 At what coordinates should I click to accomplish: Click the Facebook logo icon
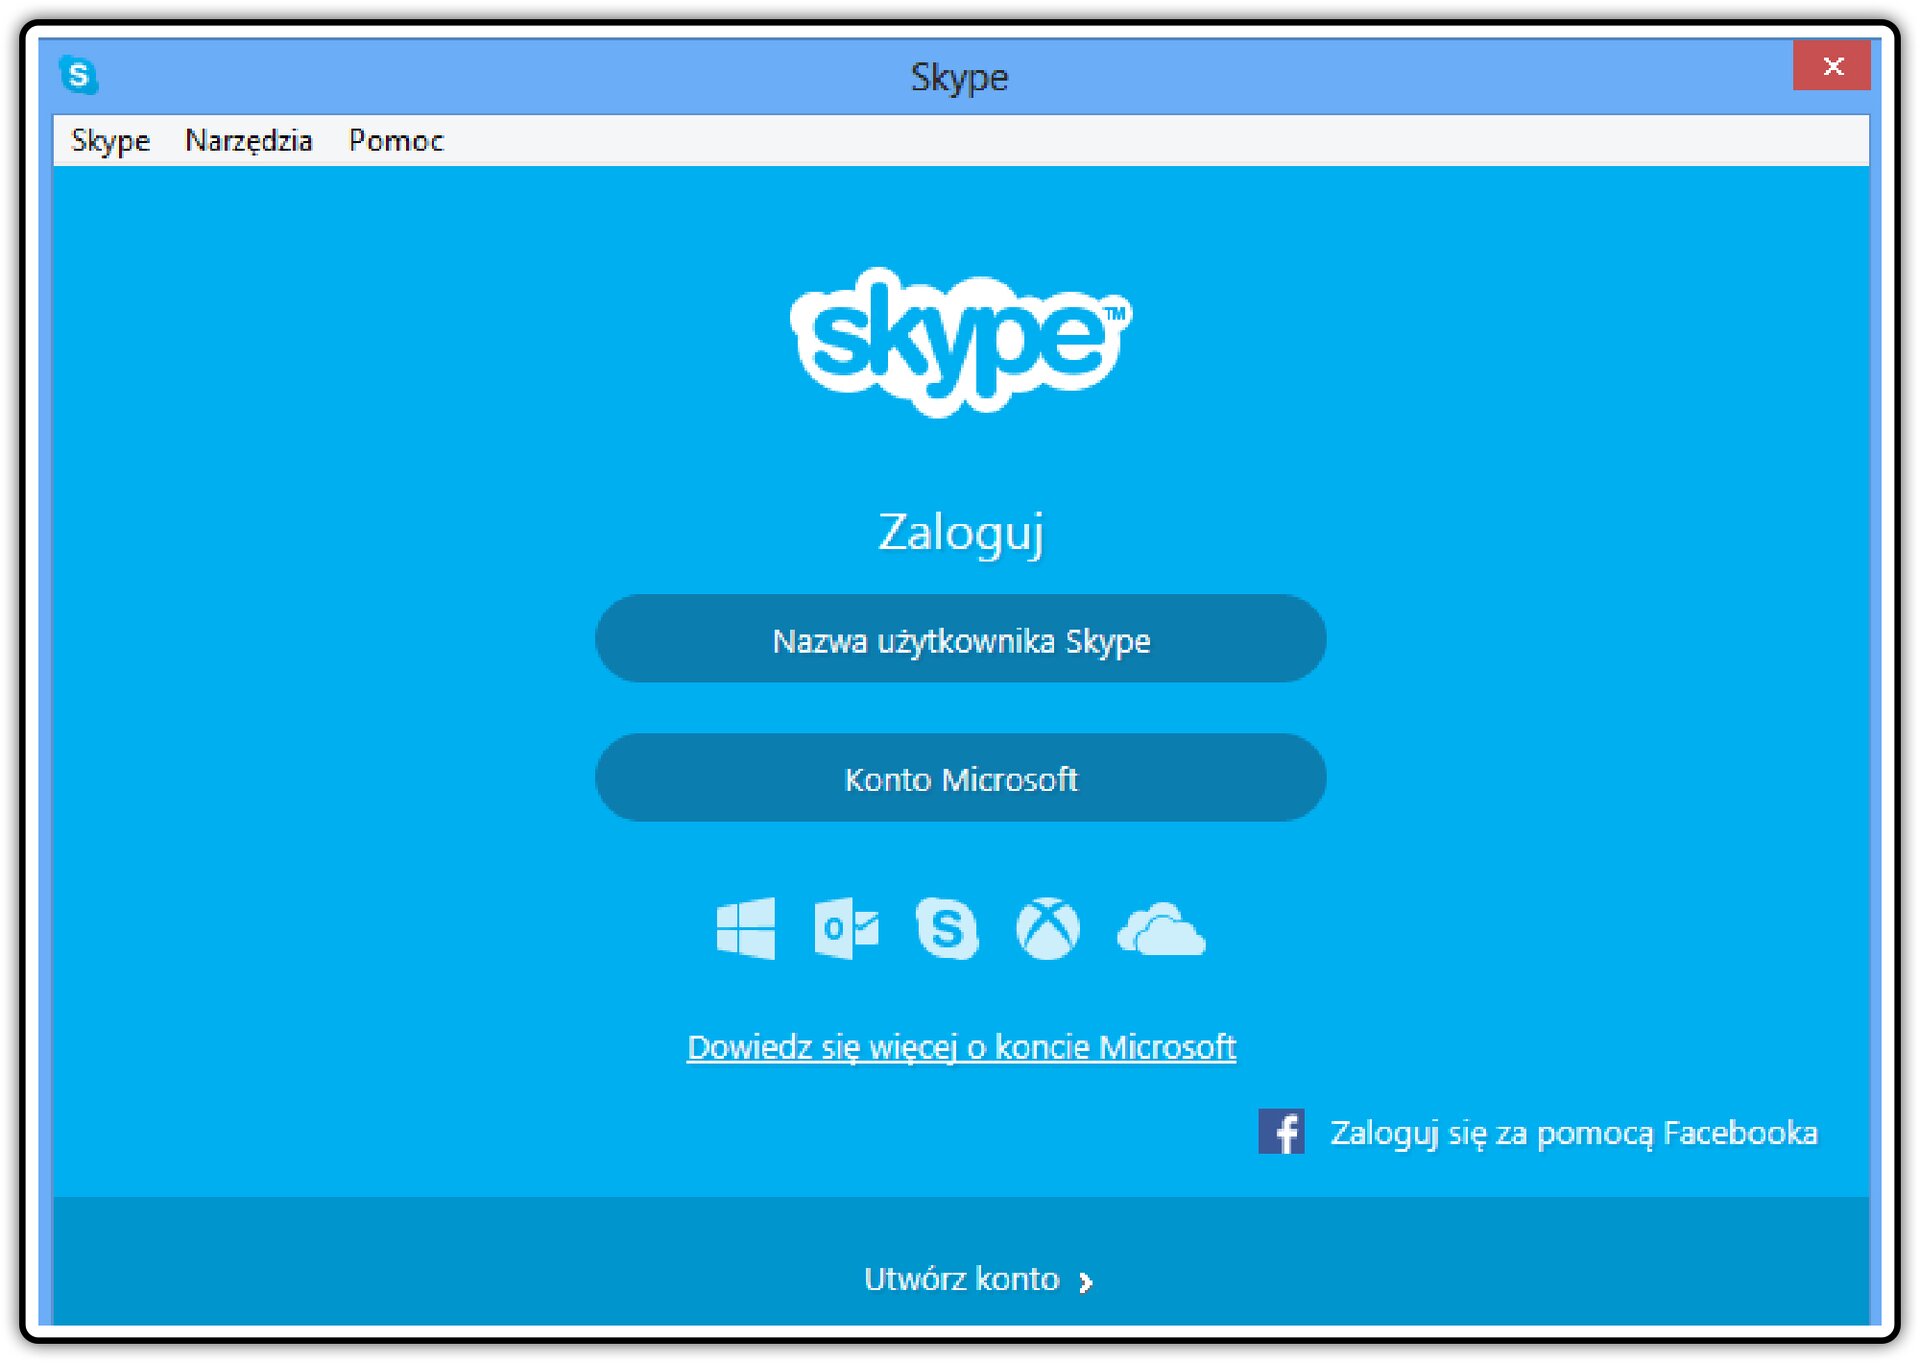1281,1132
